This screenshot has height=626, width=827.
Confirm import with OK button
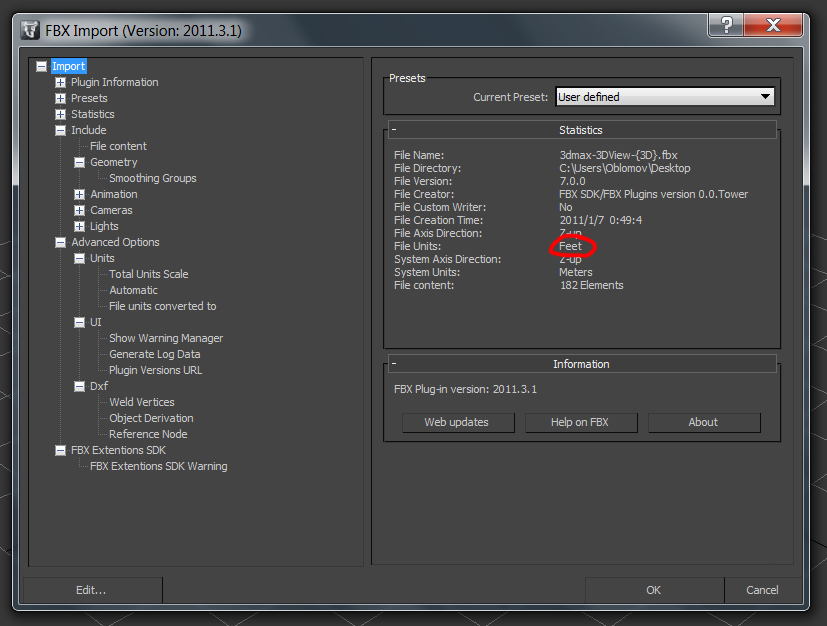coord(654,590)
